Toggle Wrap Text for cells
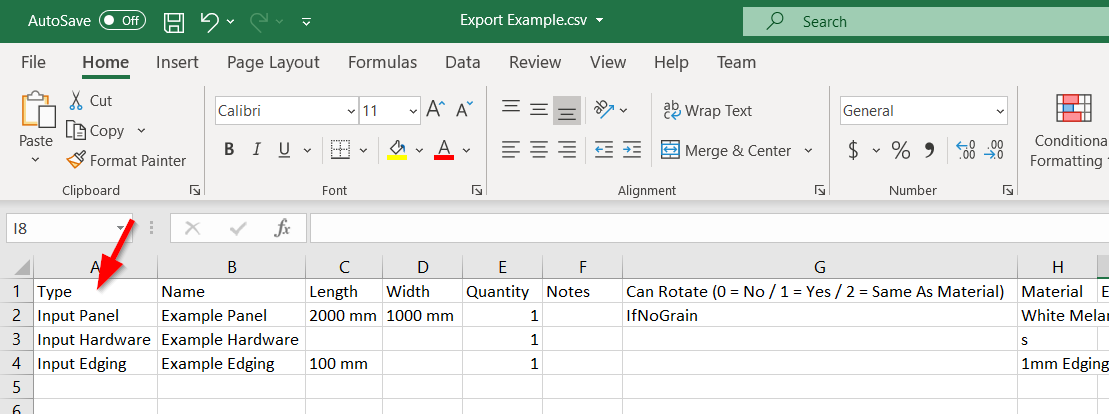1109x414 pixels. 706,110
